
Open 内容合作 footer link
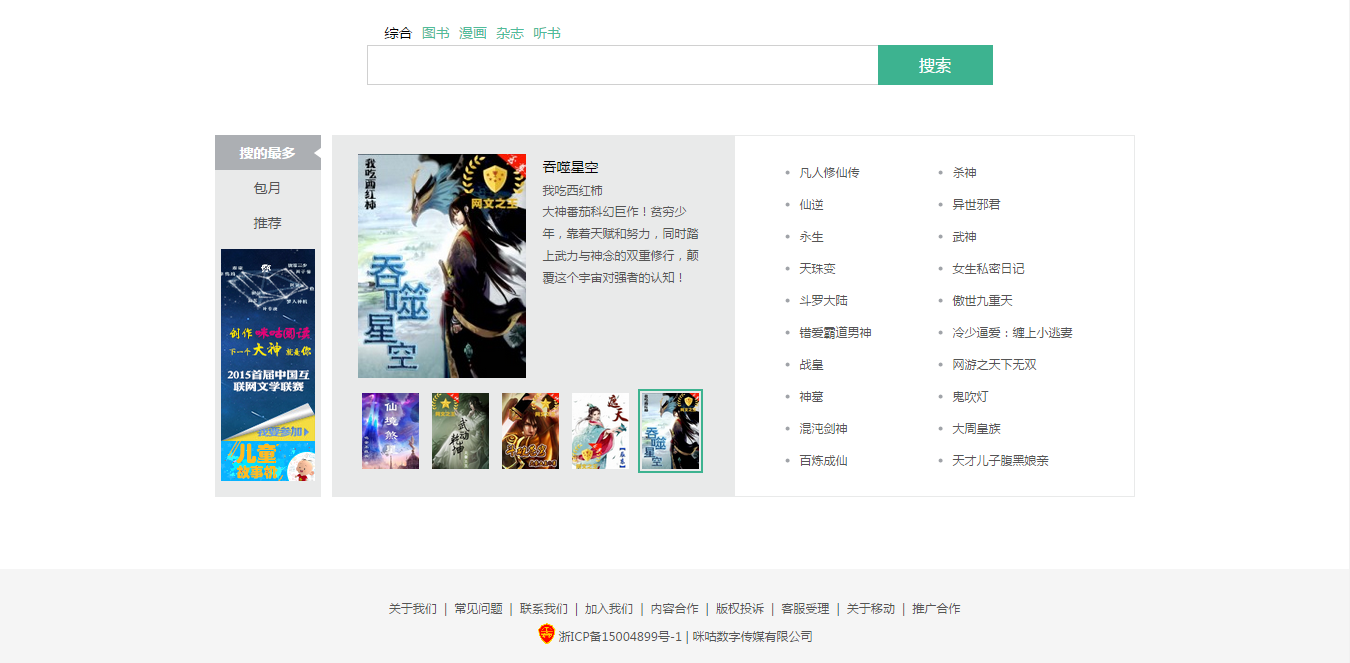(x=675, y=609)
